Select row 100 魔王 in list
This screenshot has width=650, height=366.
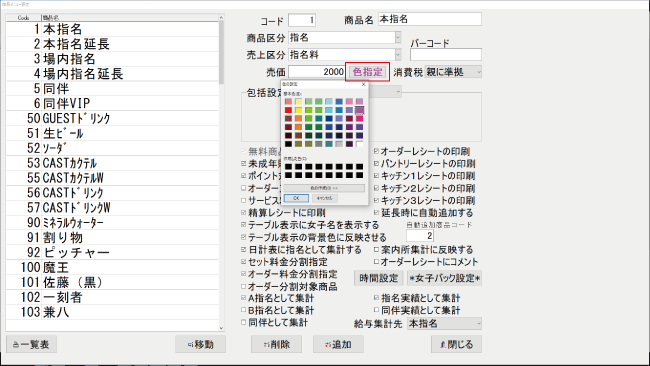[112, 267]
